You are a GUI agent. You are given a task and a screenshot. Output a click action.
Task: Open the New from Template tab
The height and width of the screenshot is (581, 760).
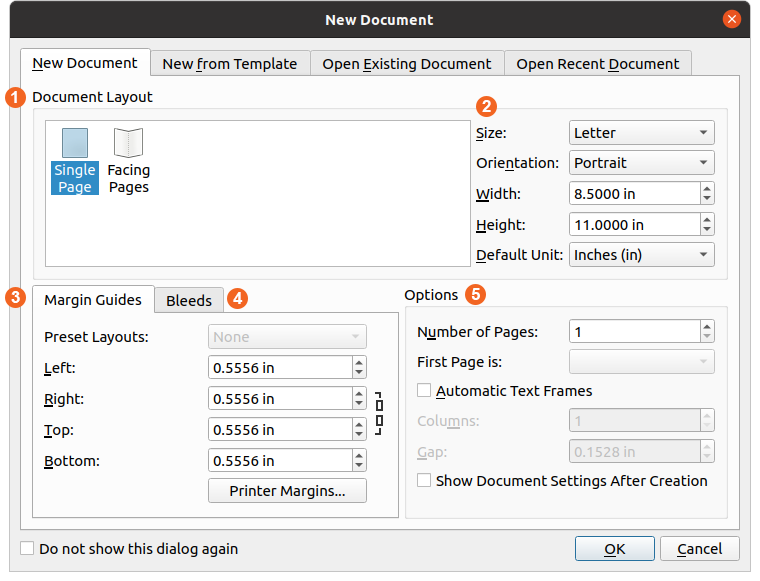pyautogui.click(x=230, y=64)
